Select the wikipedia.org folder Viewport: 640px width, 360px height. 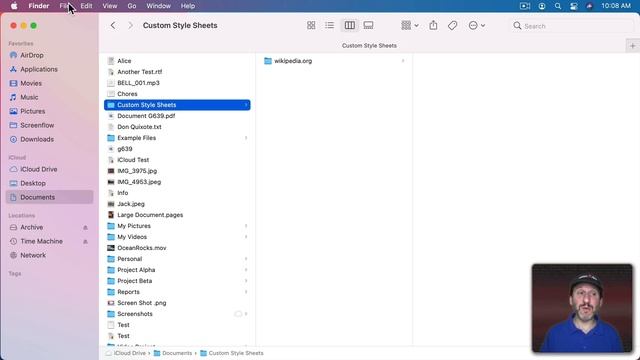293,61
